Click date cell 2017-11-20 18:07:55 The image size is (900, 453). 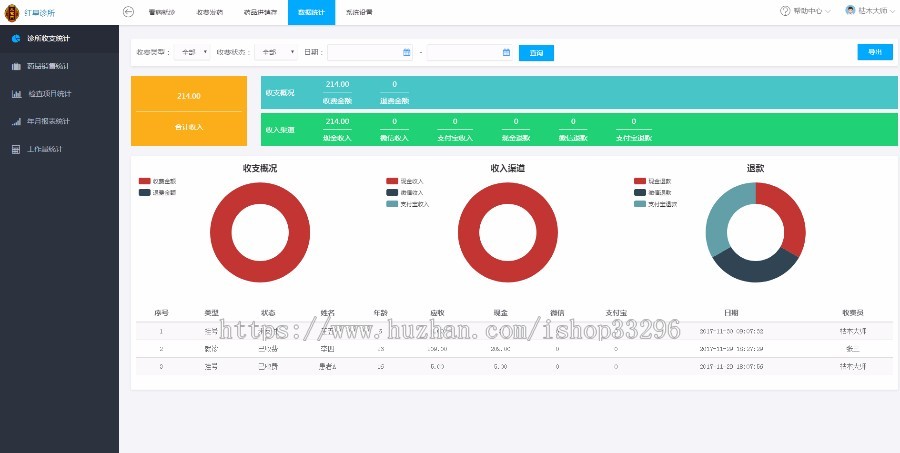coord(731,367)
